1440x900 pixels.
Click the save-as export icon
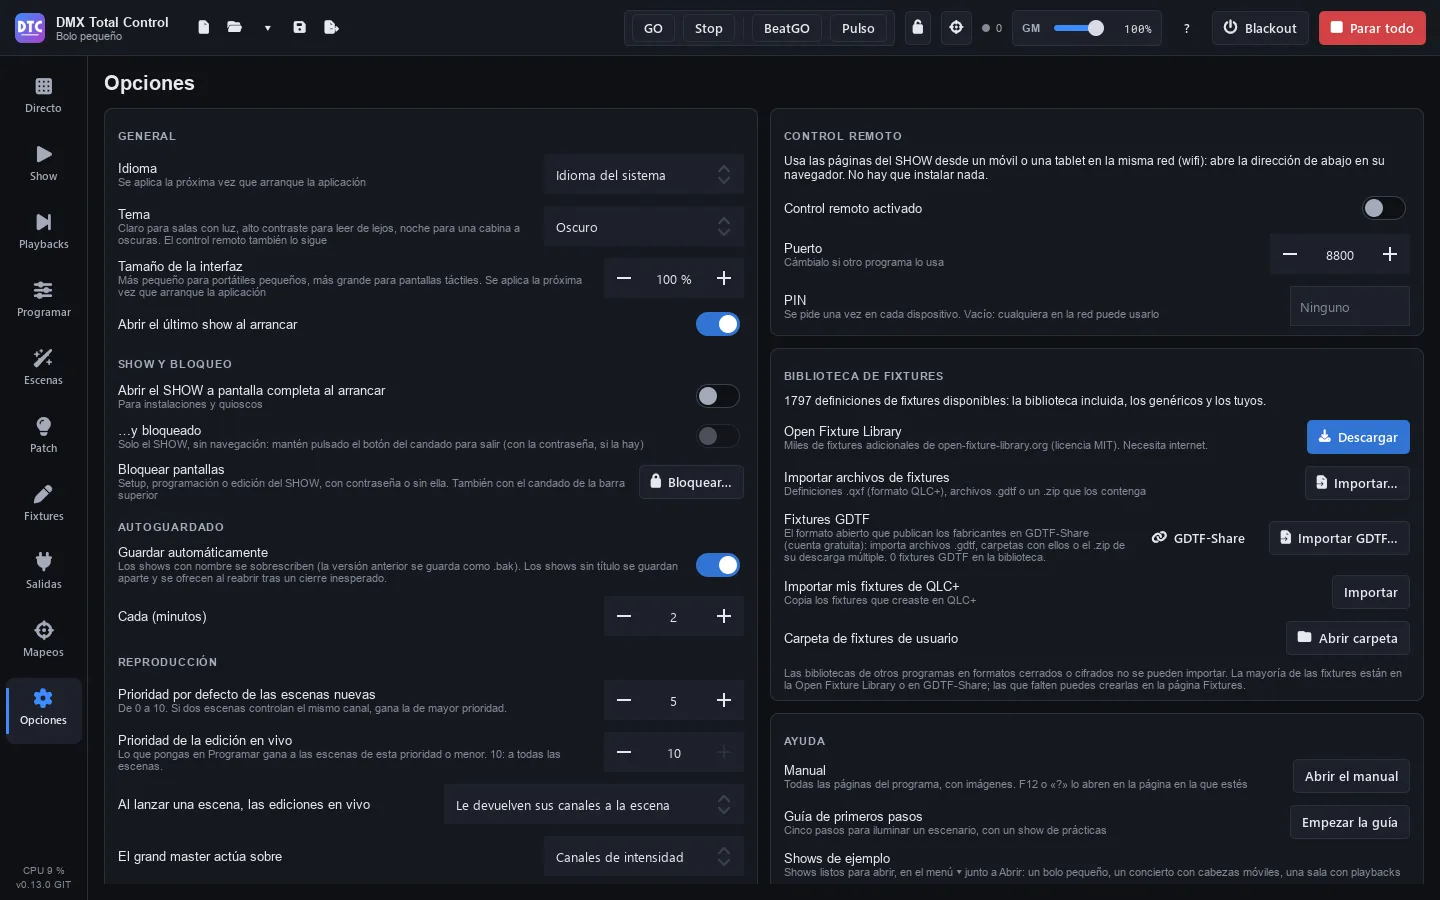331,28
